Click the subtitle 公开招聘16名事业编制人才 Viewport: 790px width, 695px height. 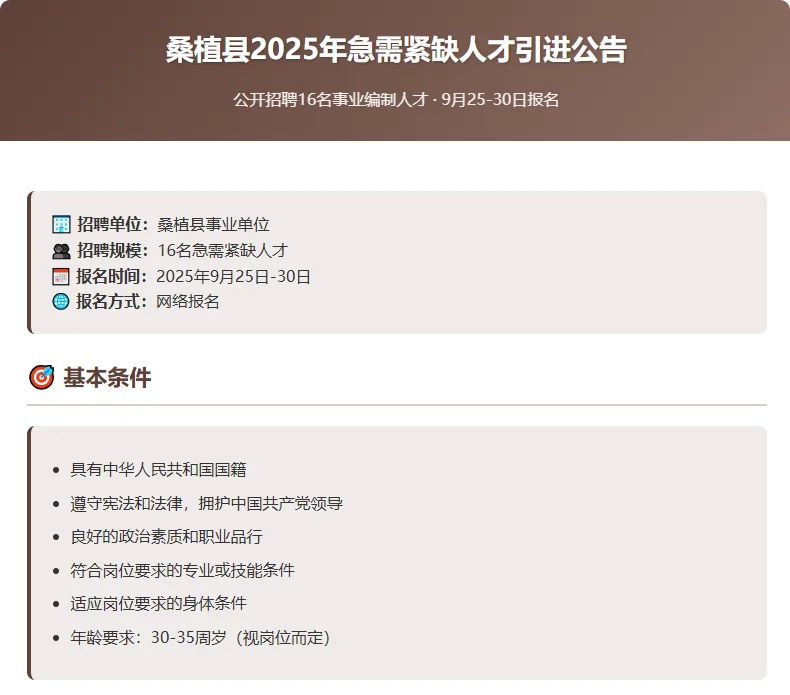331,99
